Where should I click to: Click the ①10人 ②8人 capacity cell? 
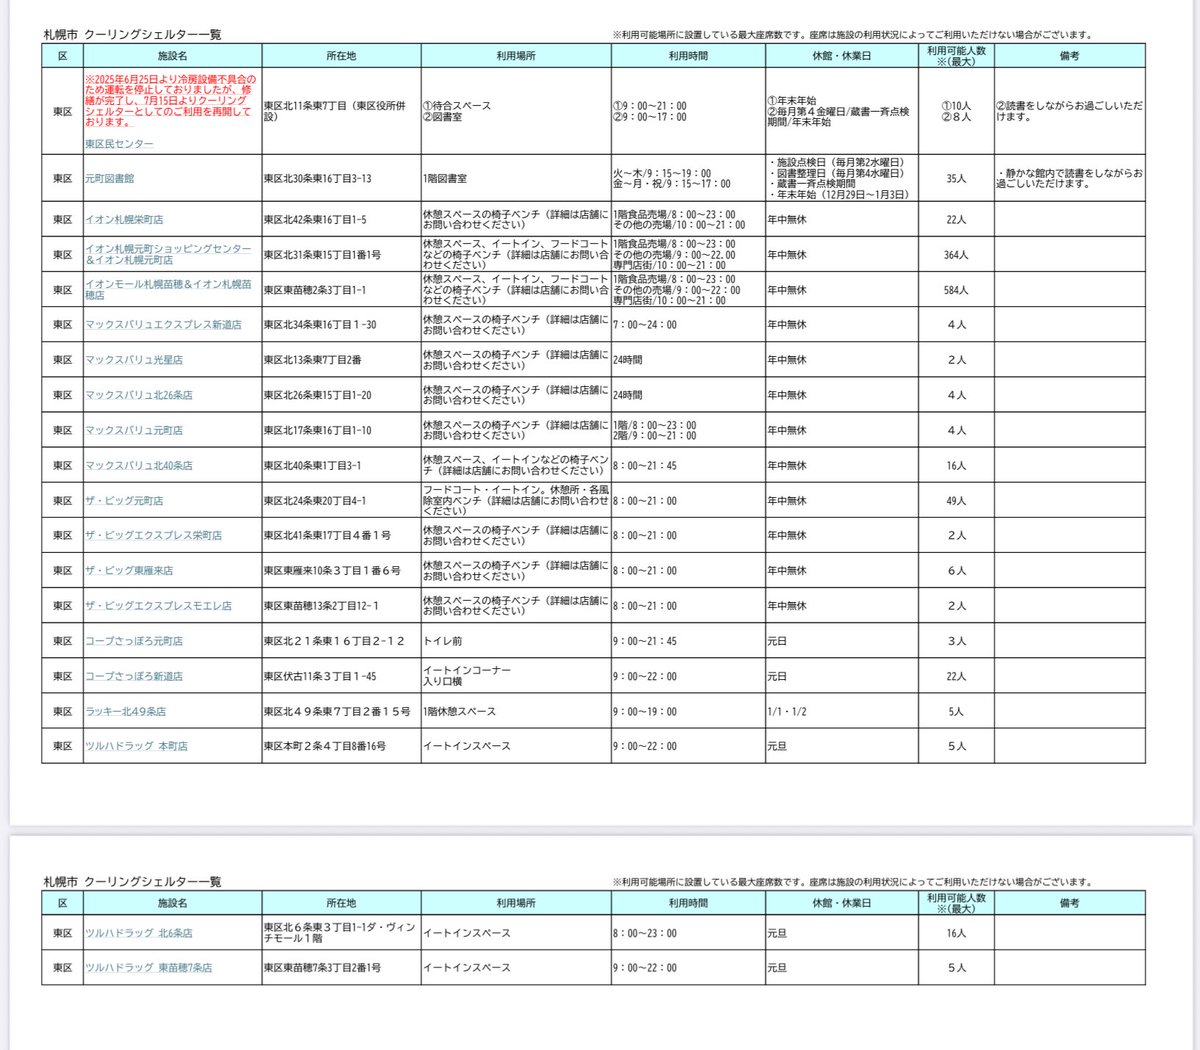tap(956, 111)
